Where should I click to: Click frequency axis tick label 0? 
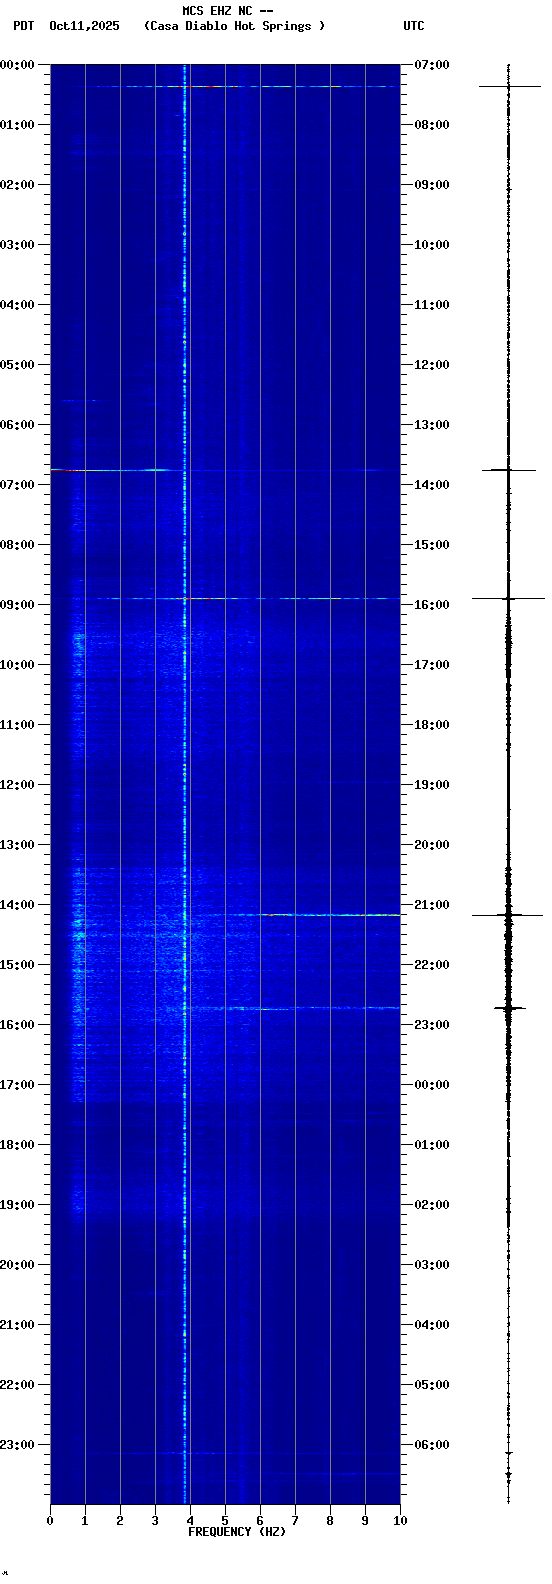pos(50,1521)
